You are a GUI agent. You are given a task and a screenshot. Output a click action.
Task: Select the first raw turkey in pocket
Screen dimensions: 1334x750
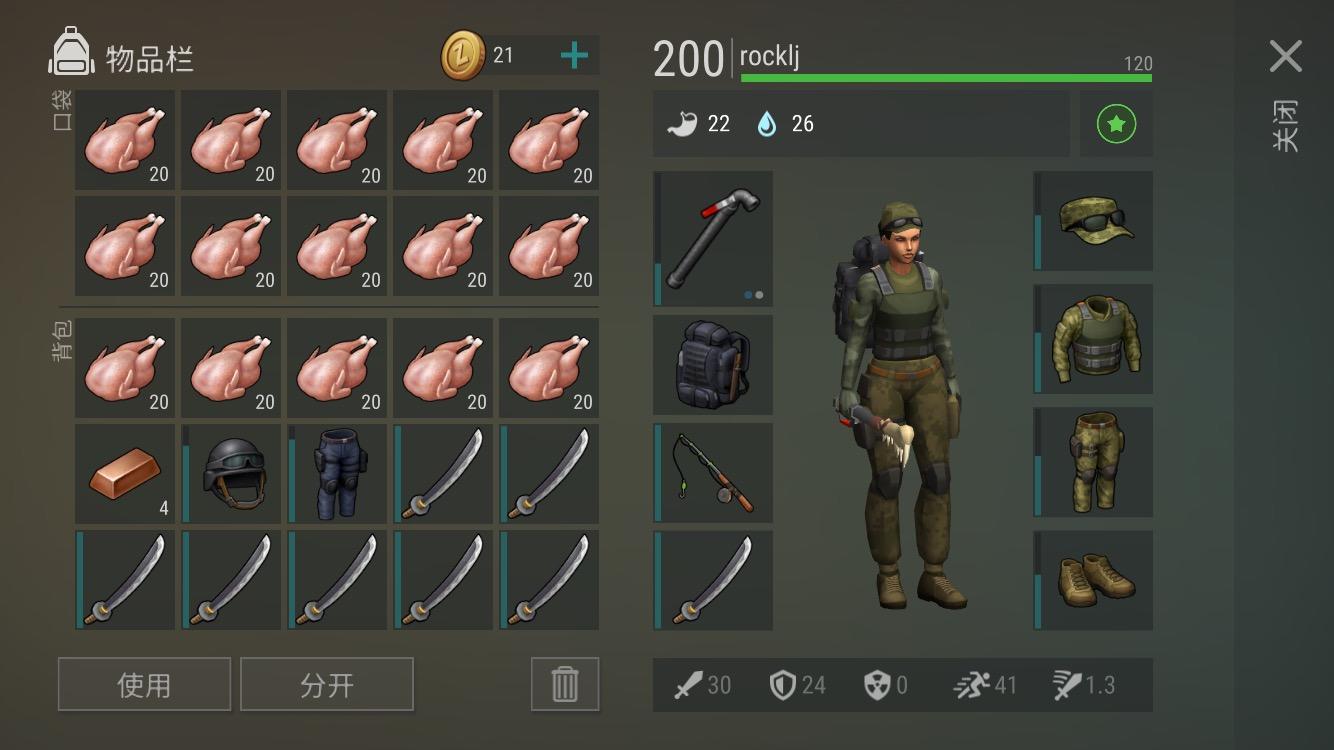[125, 140]
